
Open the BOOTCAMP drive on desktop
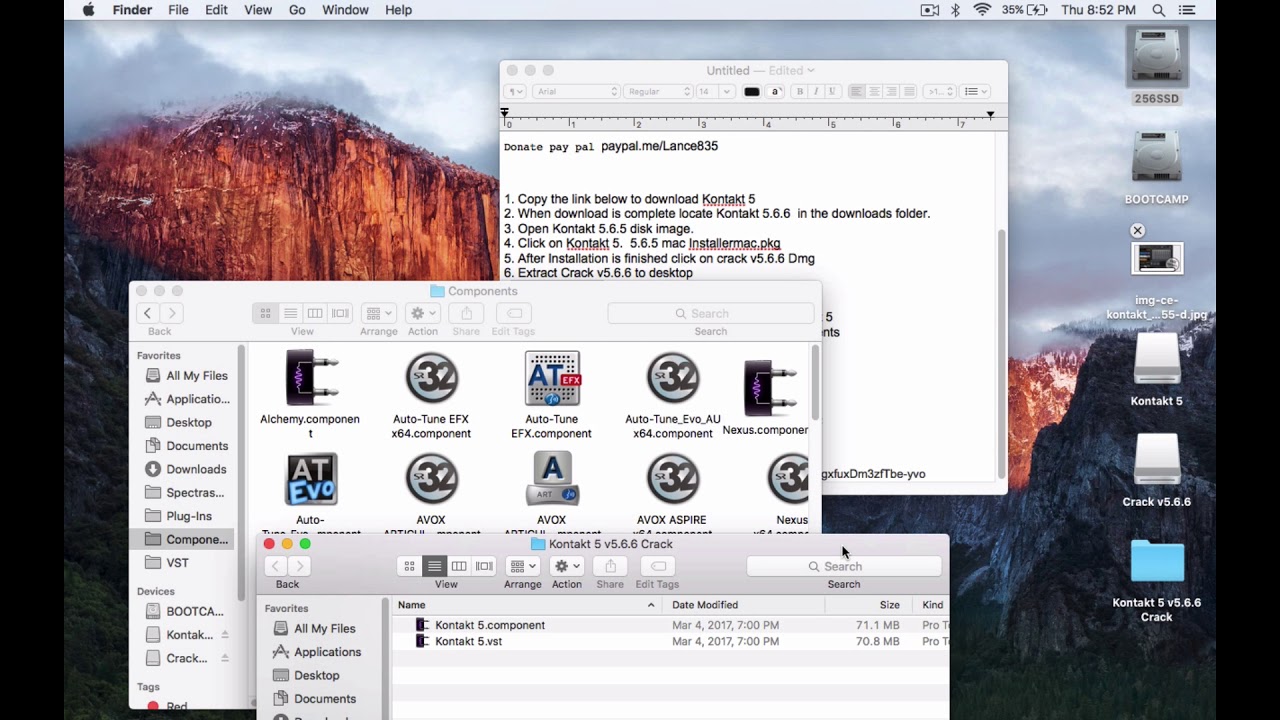1157,158
